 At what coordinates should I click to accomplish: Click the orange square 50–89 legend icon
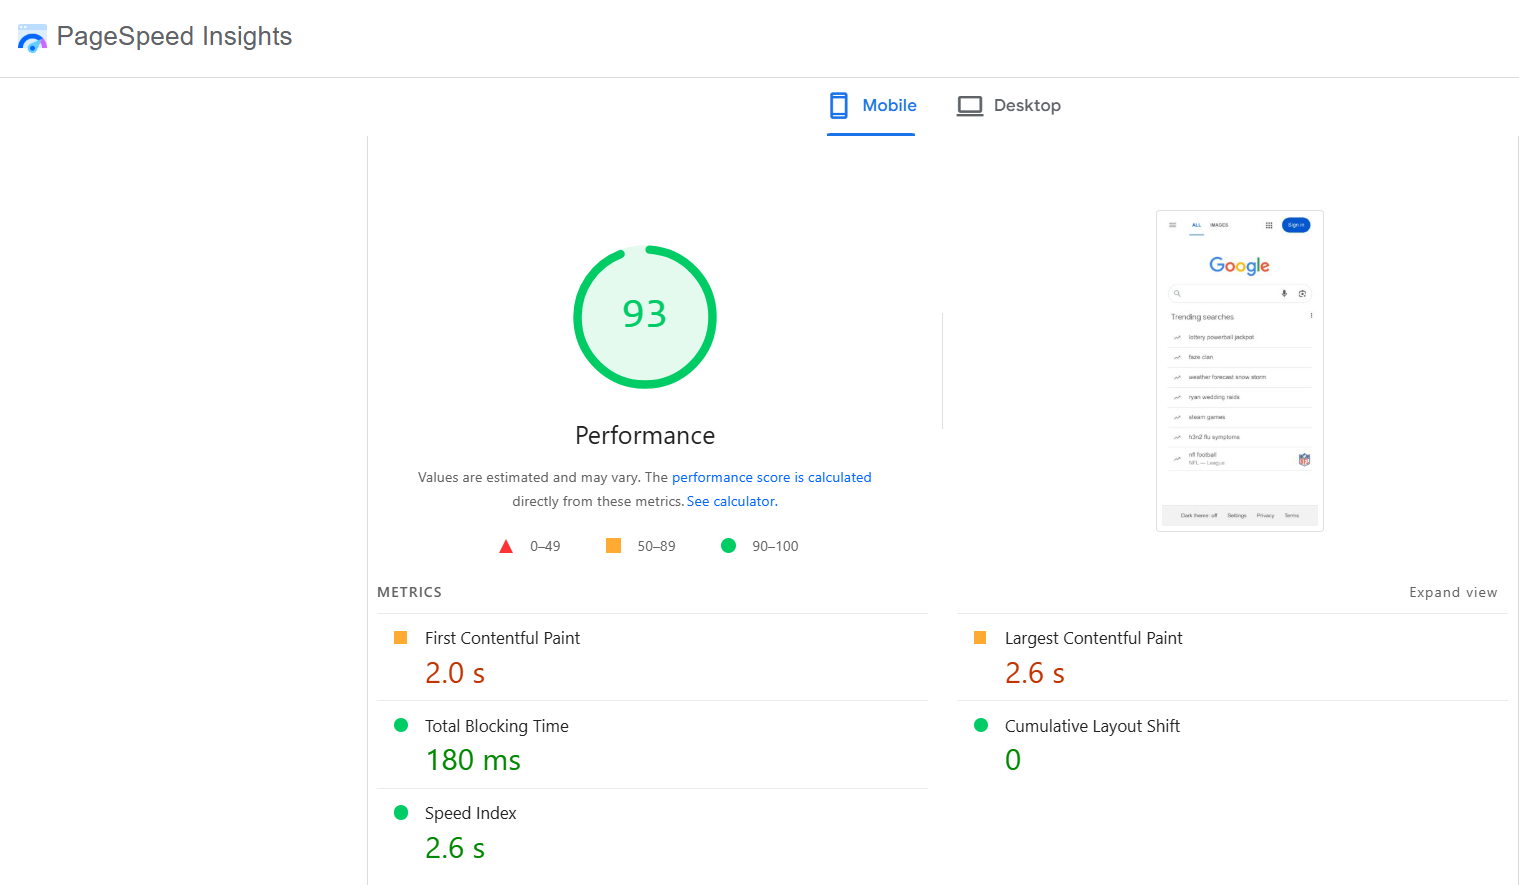[613, 545]
